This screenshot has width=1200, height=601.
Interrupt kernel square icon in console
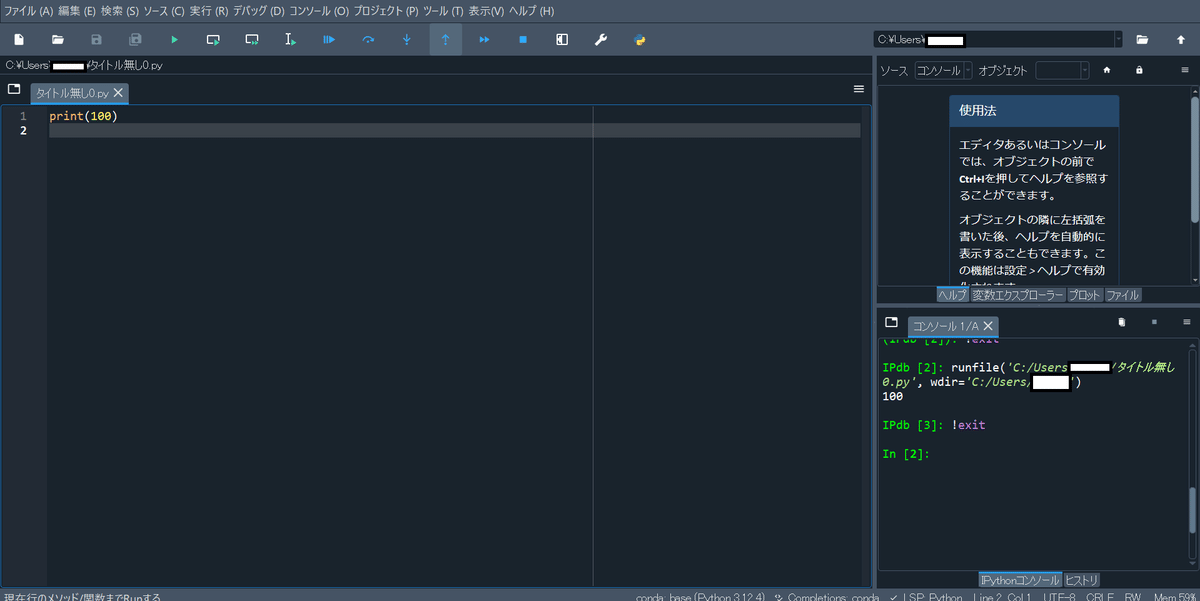point(1154,322)
